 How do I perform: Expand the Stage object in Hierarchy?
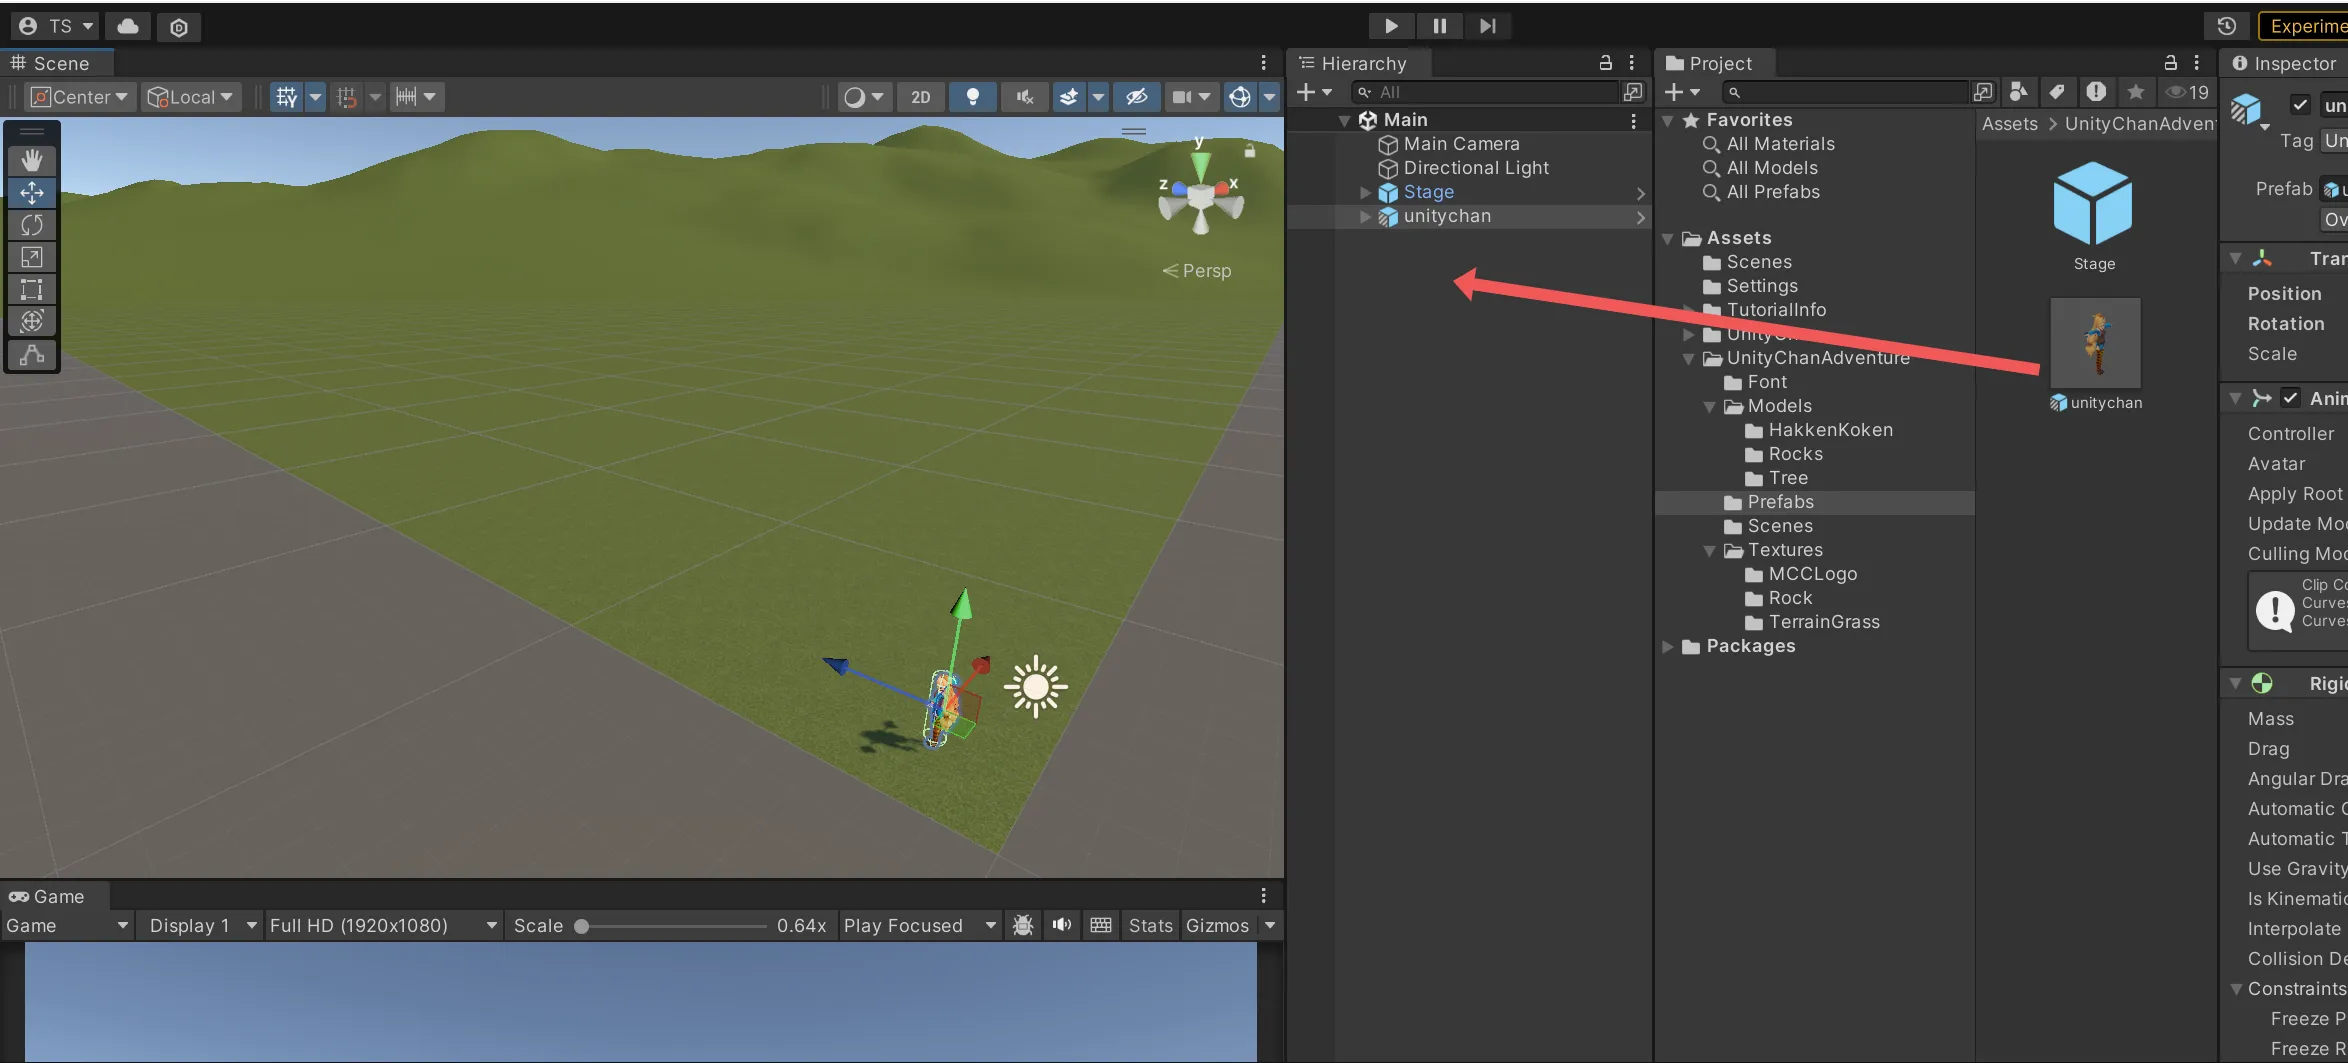[x=1365, y=192]
